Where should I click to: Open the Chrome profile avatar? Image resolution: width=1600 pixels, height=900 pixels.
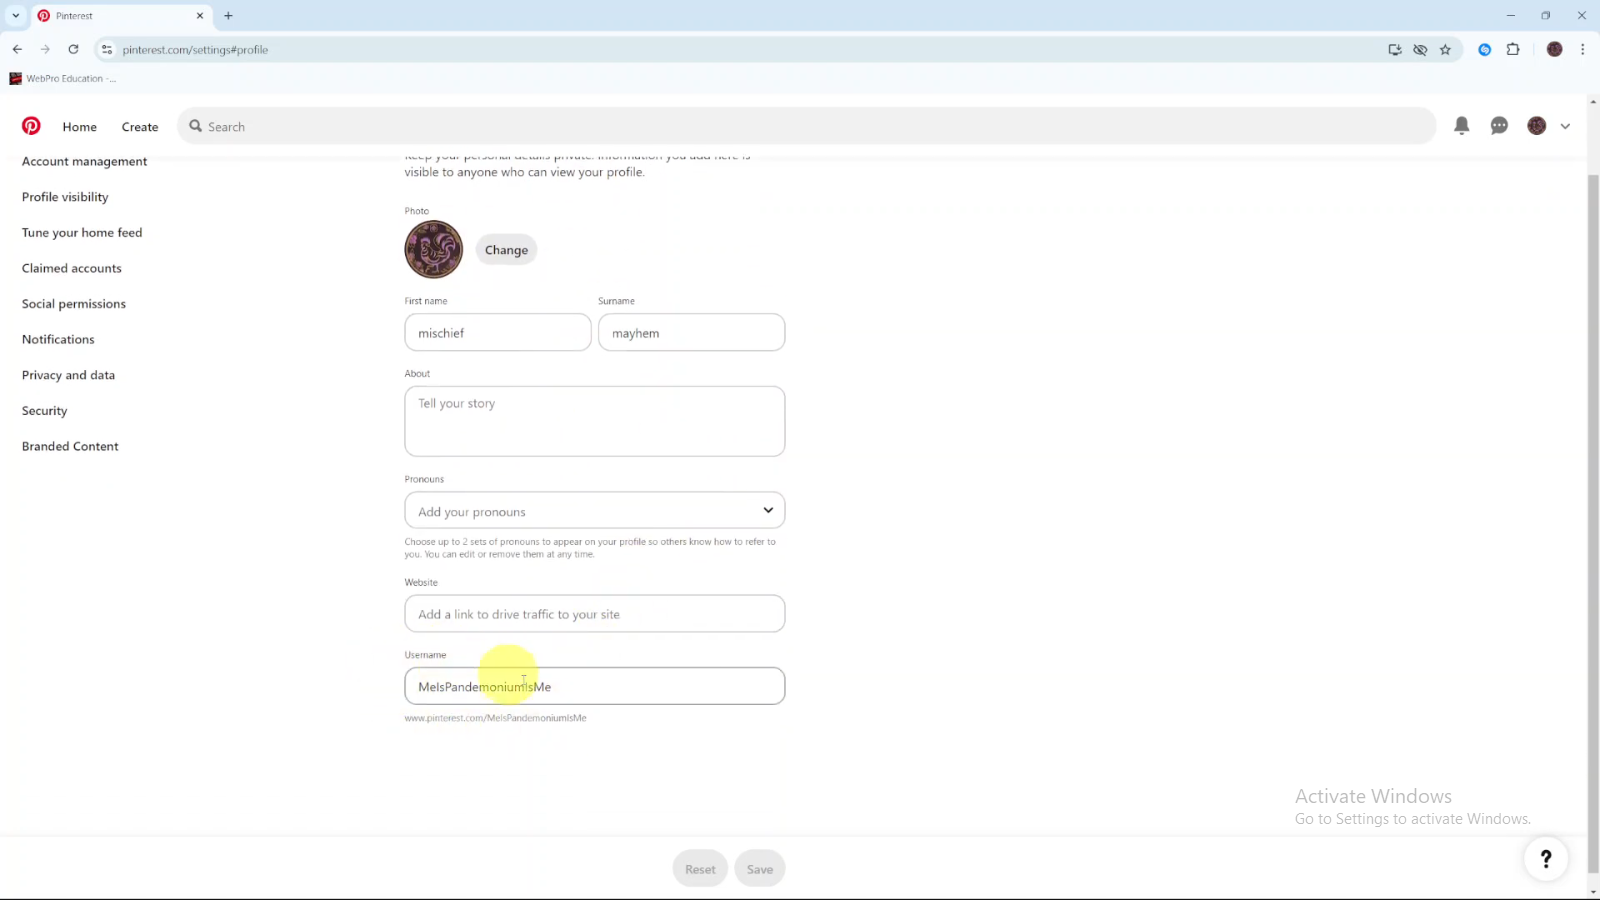tap(1554, 49)
